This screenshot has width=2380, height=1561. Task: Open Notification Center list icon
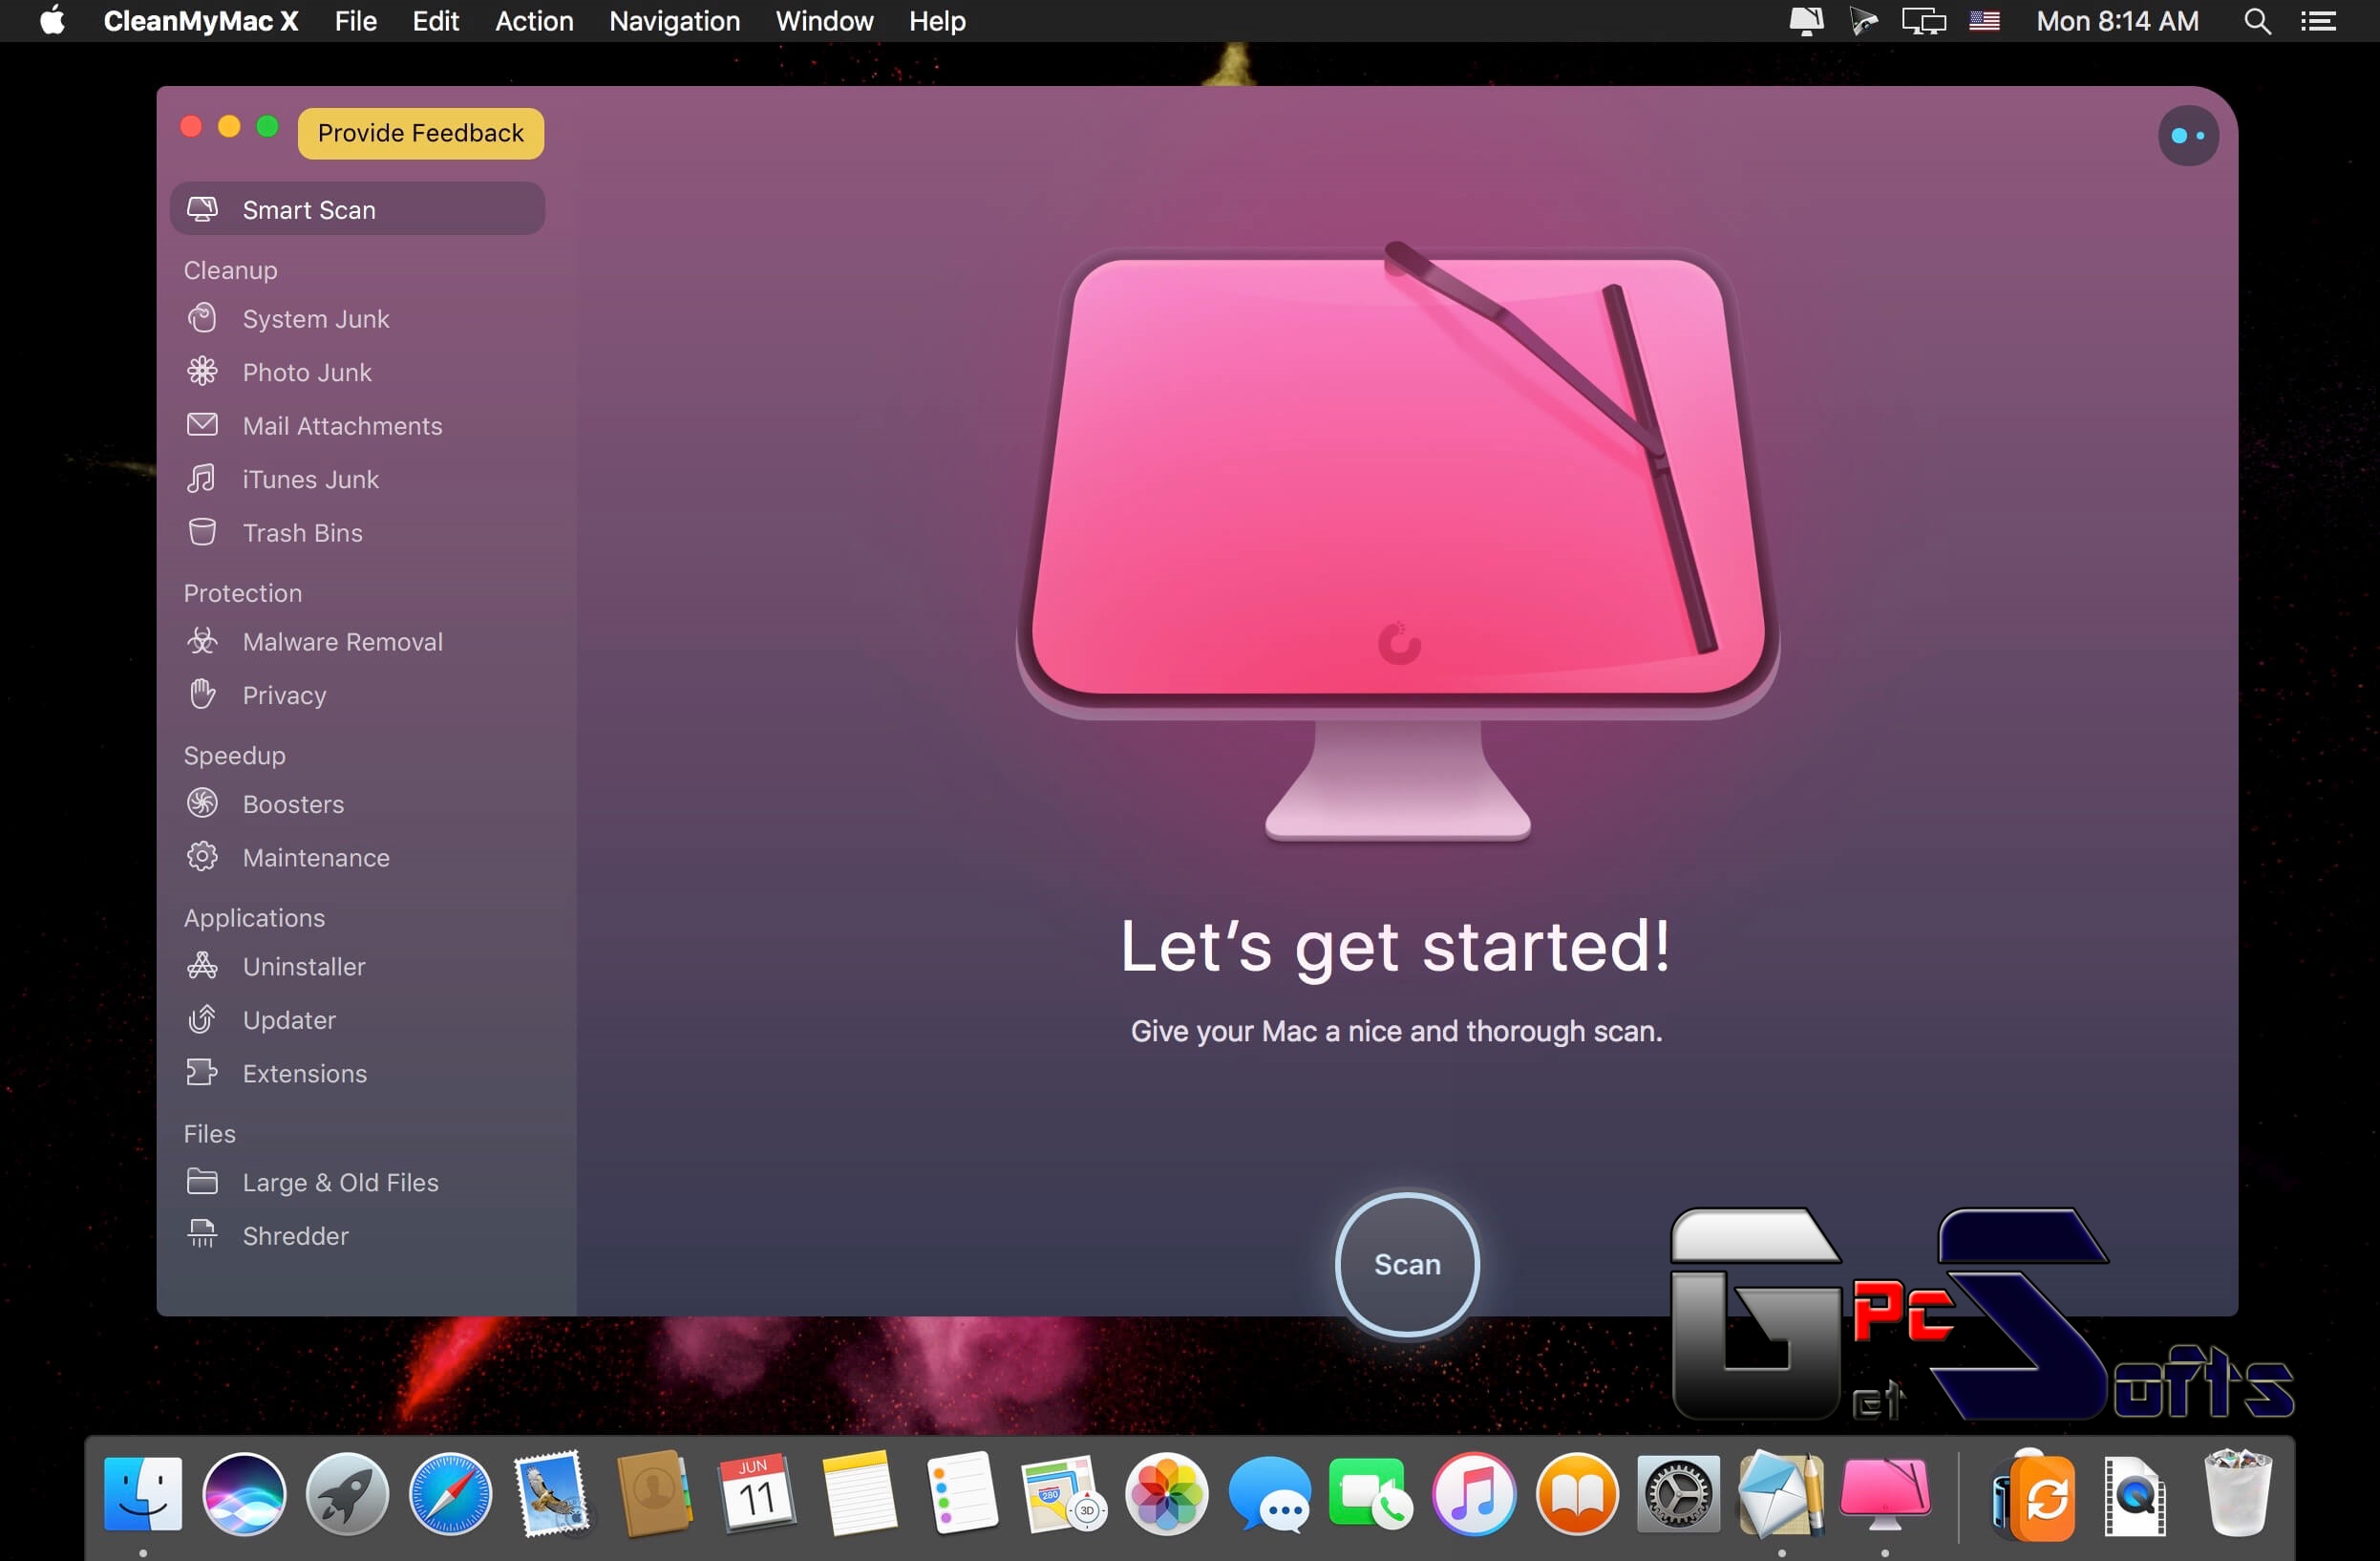pyautogui.click(x=2318, y=21)
